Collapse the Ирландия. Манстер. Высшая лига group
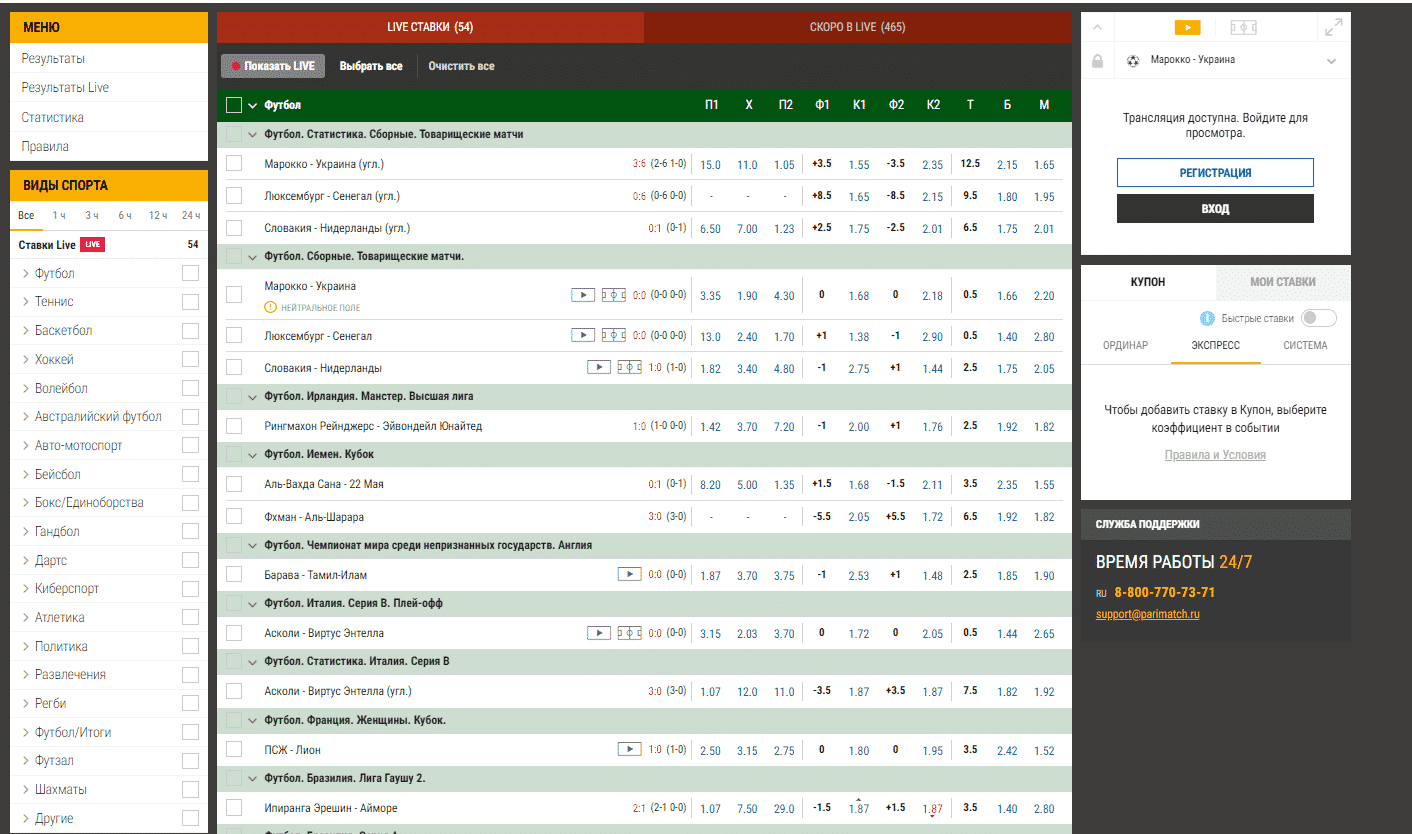Viewport: 1412px width, 834px height. pos(253,397)
